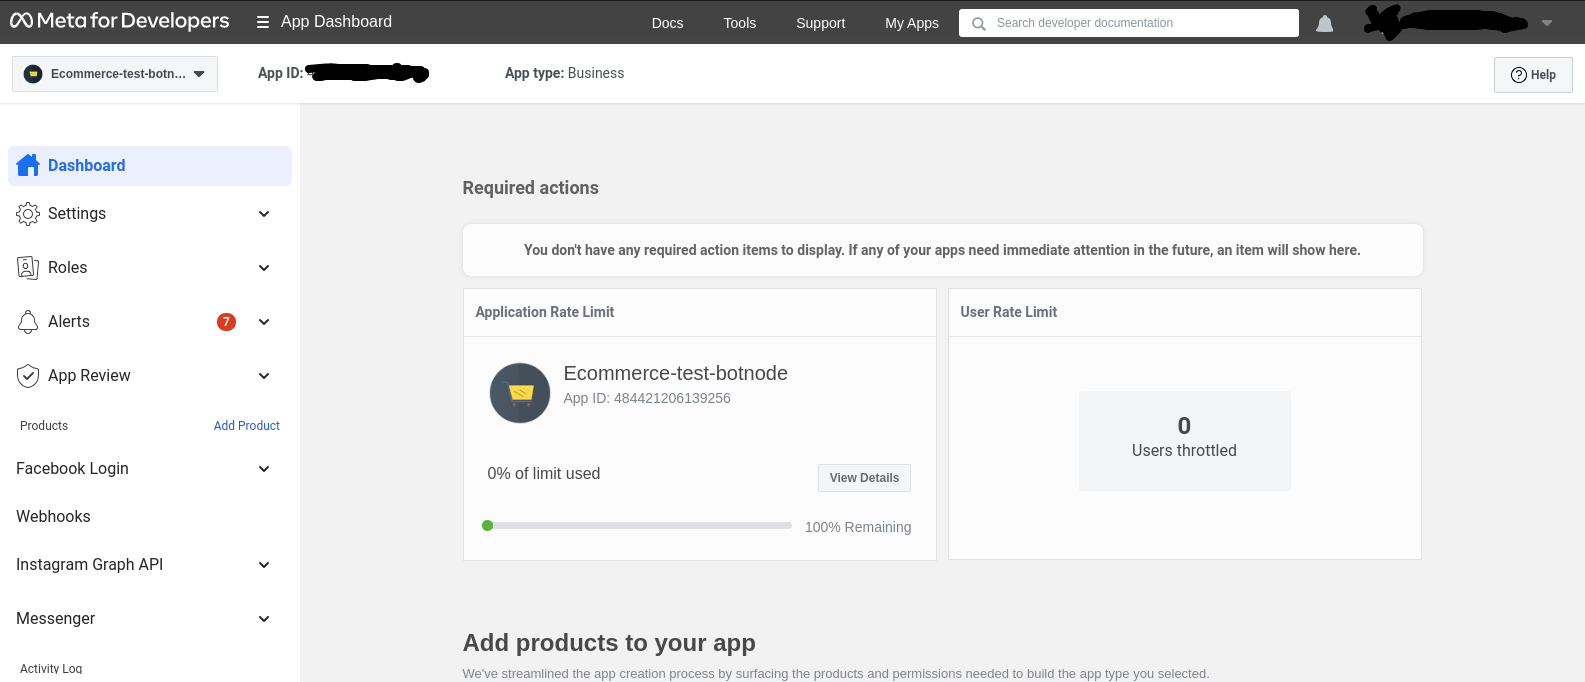Click the question mark icon in Help

tap(1518, 75)
